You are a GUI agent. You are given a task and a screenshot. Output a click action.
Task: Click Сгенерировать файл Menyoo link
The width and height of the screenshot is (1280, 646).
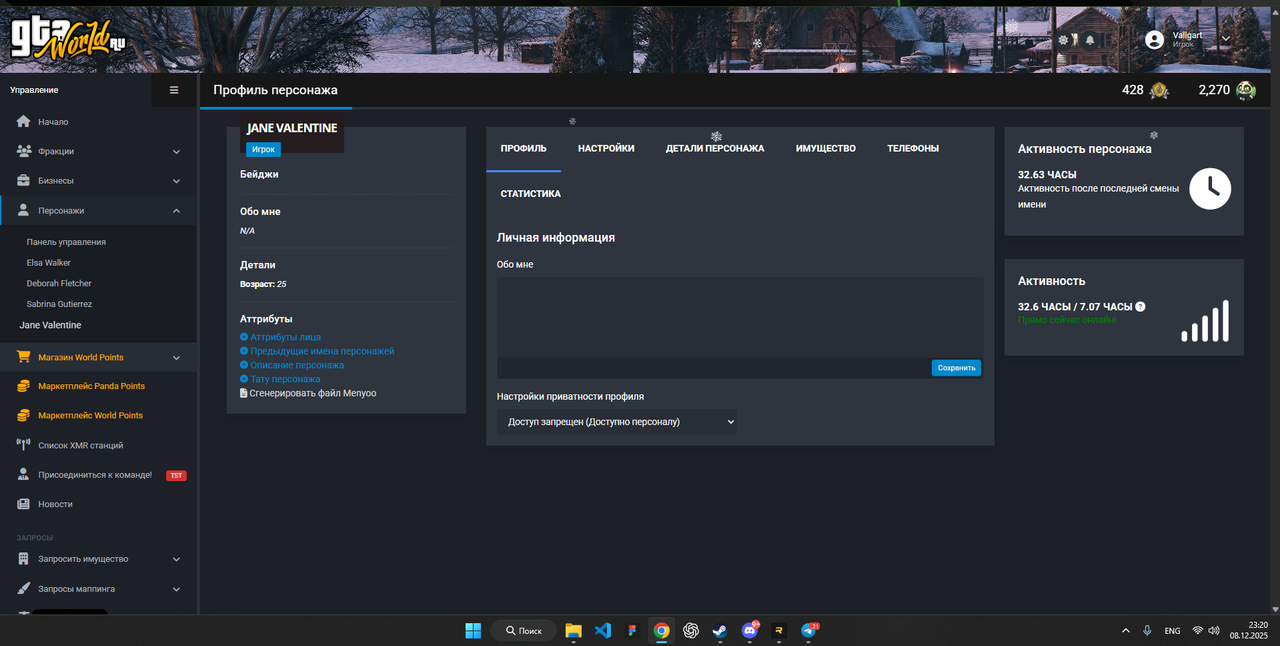(x=313, y=394)
